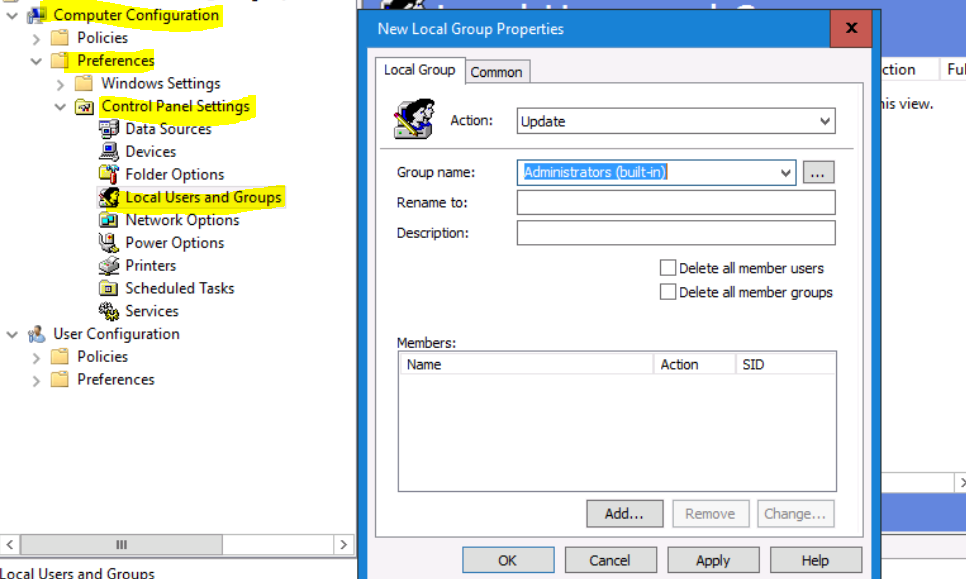
Task: Apply the local group changes
Action: click(713, 560)
